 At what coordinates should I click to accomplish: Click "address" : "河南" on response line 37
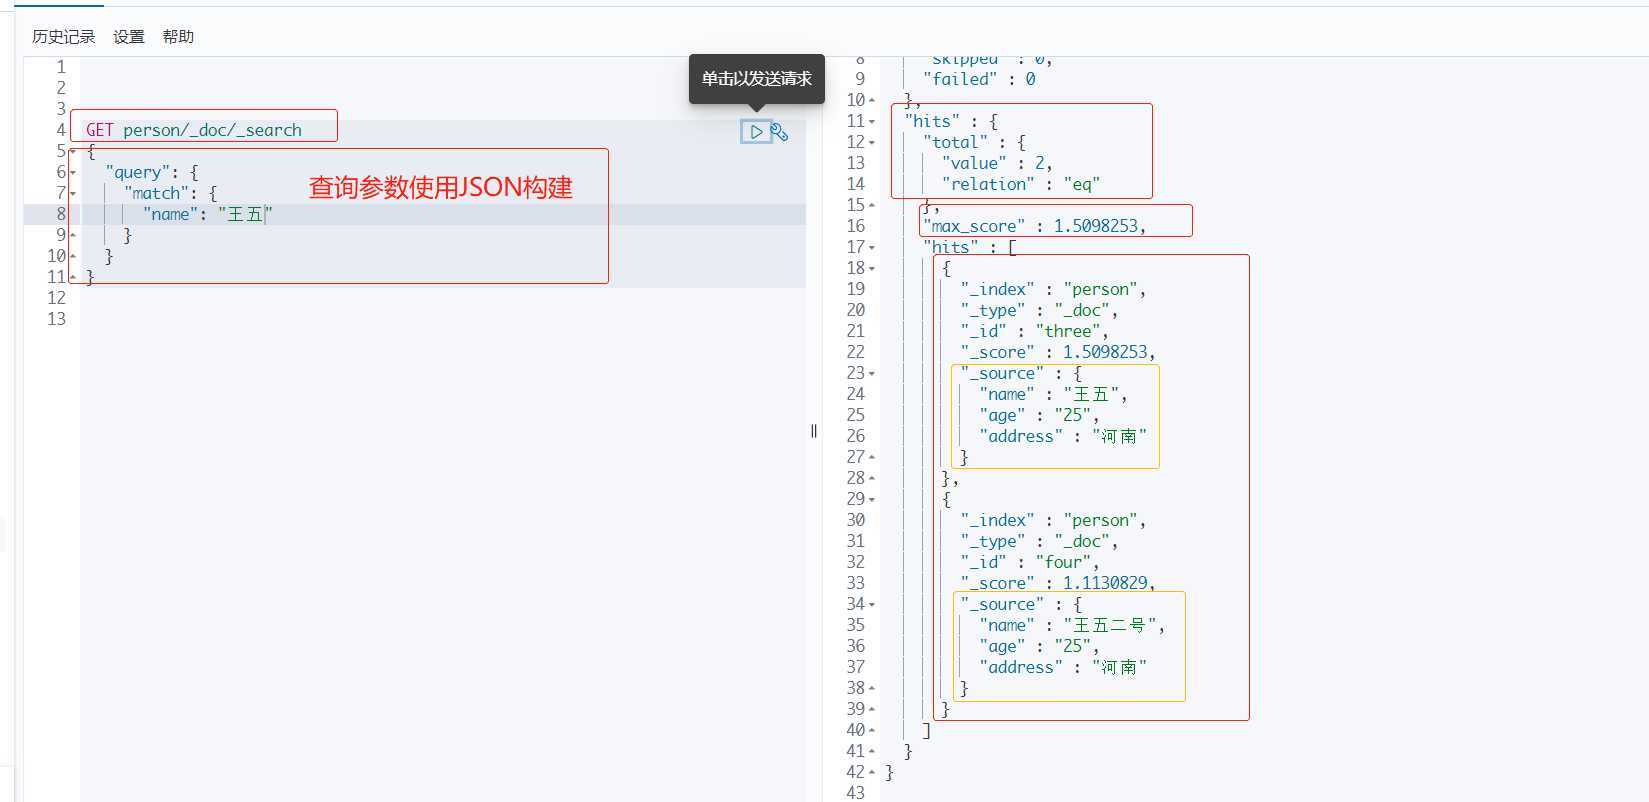coord(1063,667)
